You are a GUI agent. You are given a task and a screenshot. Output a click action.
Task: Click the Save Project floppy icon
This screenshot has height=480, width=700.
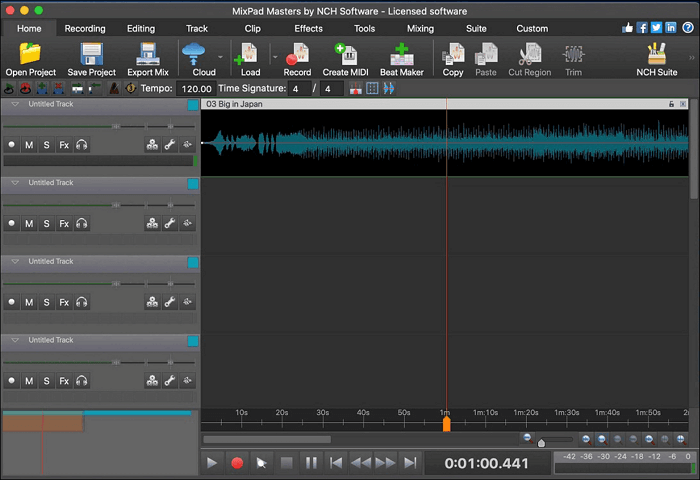pyautogui.click(x=92, y=54)
